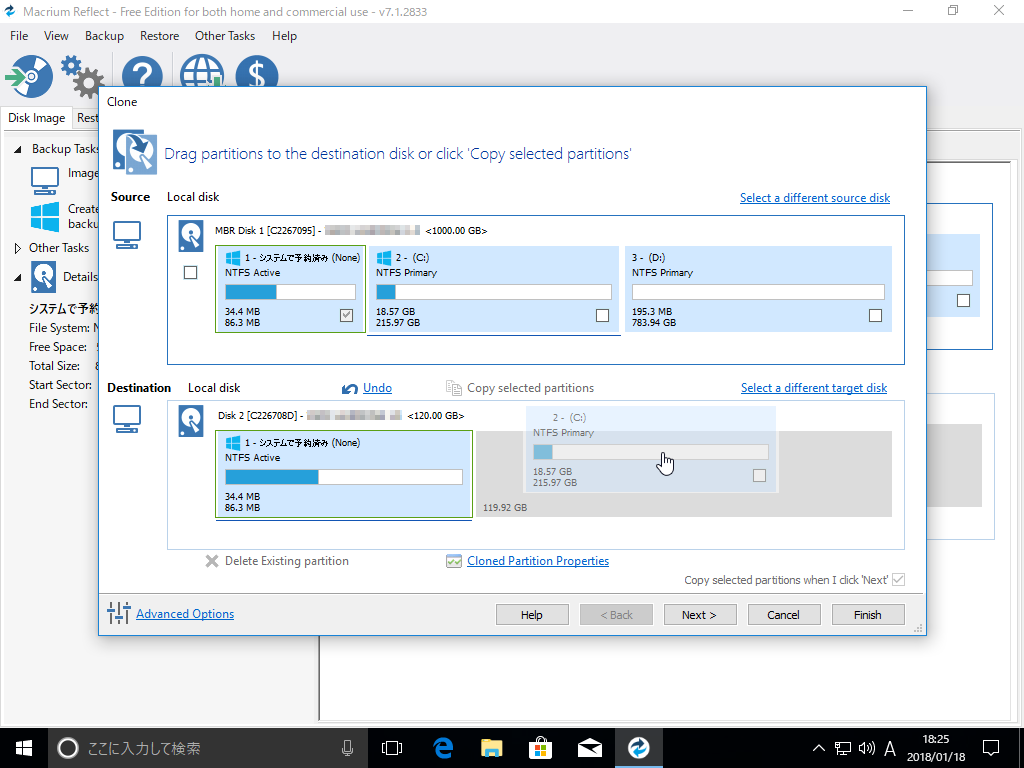The image size is (1024, 768).
Task: Click the Windows logo backup icon in sidebar
Action: [x=45, y=217]
